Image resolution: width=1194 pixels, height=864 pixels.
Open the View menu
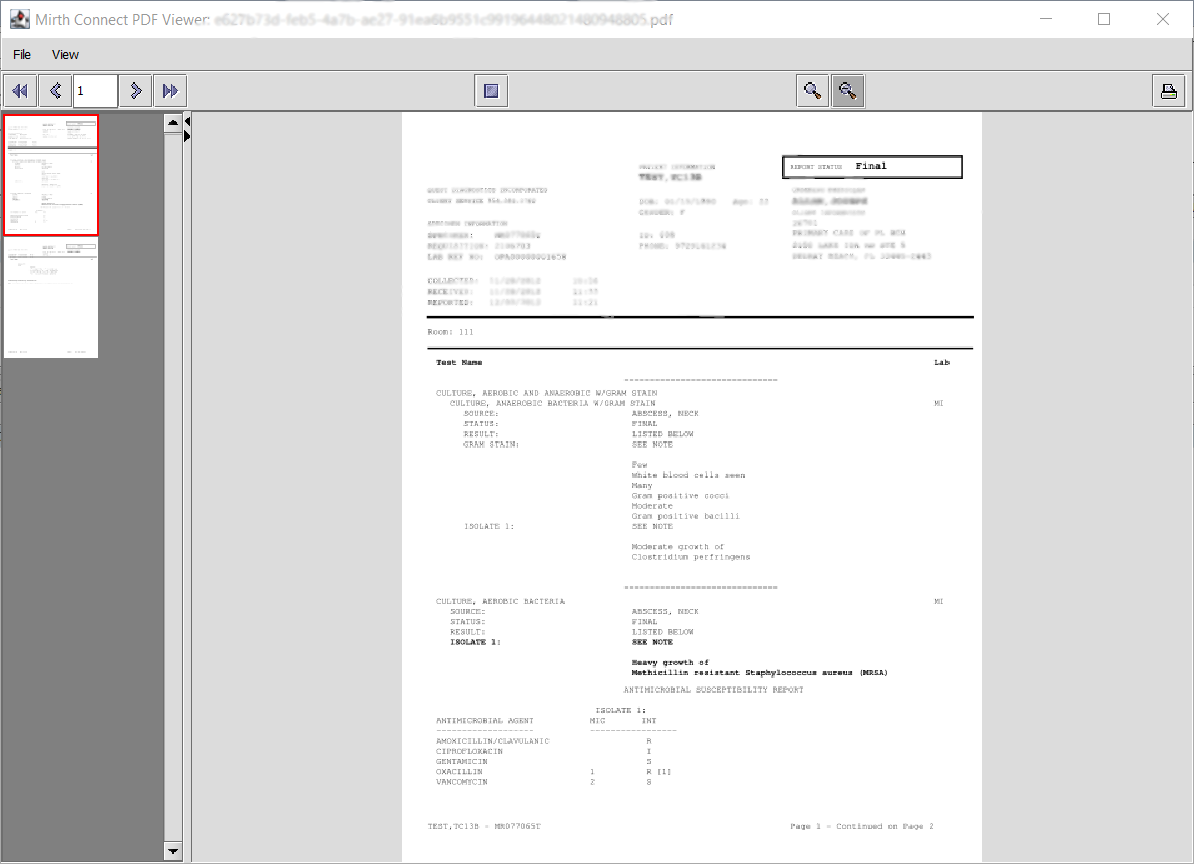tap(65, 55)
